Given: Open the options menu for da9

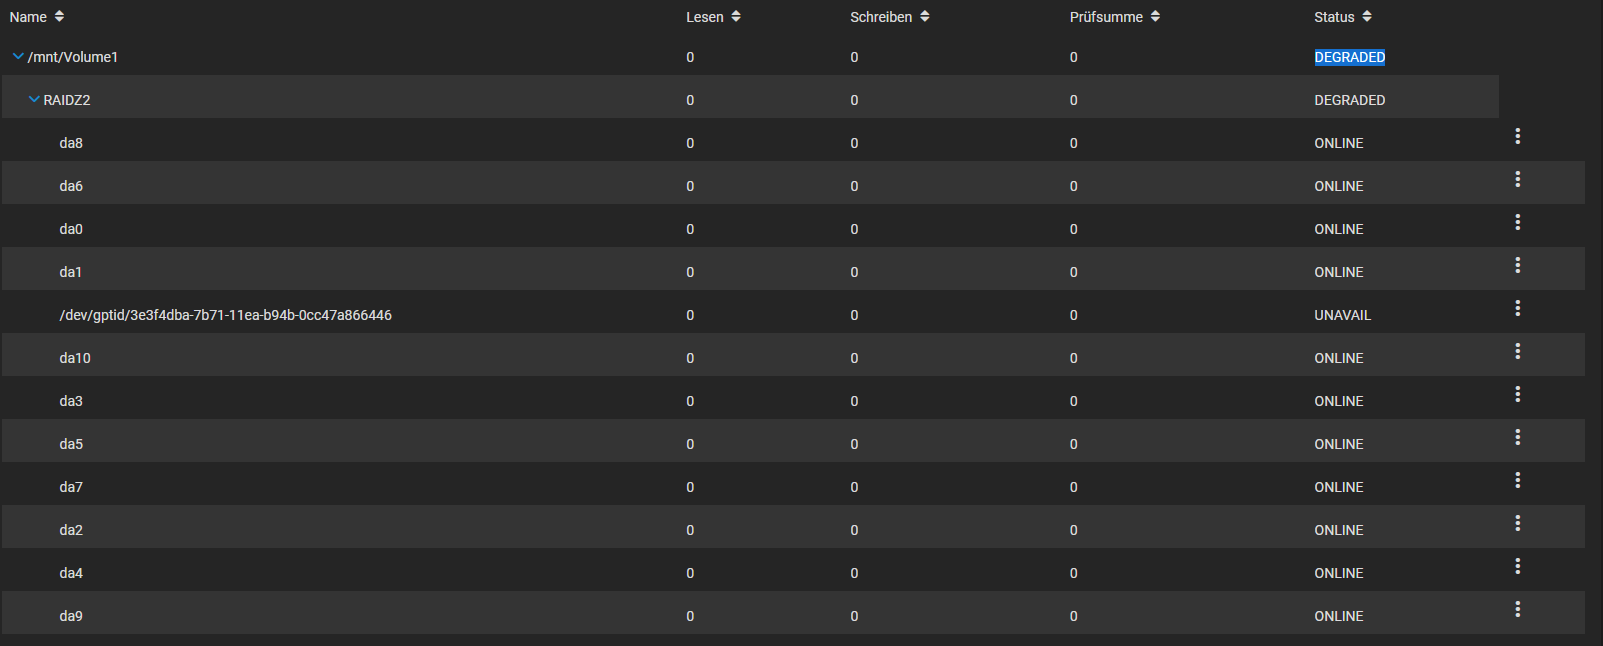Looking at the screenshot, I should (1517, 609).
